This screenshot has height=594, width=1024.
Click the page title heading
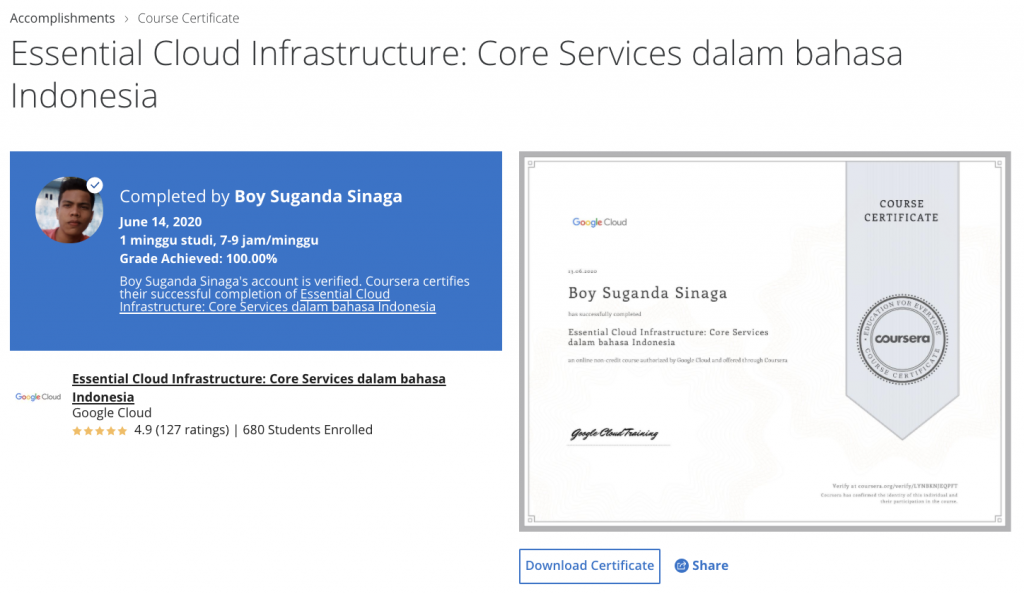(x=456, y=74)
